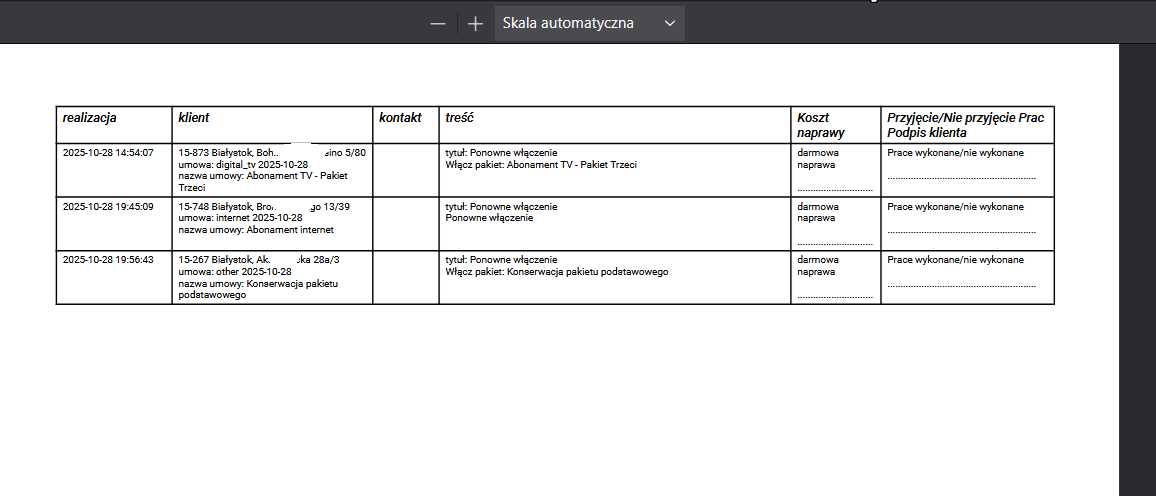The width and height of the screenshot is (1156, 496).
Task: Click the realizacja column header
Action: pos(90,118)
